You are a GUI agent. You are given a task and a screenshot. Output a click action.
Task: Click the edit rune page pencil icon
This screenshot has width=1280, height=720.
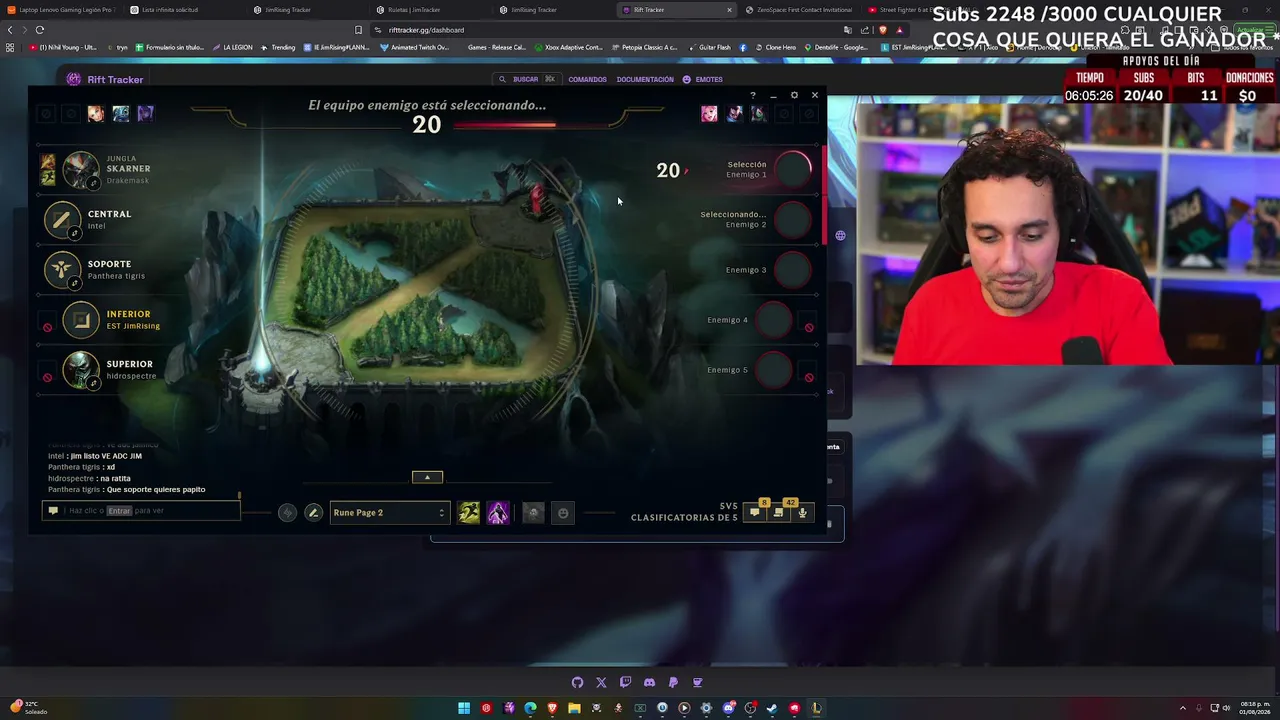pyautogui.click(x=313, y=513)
